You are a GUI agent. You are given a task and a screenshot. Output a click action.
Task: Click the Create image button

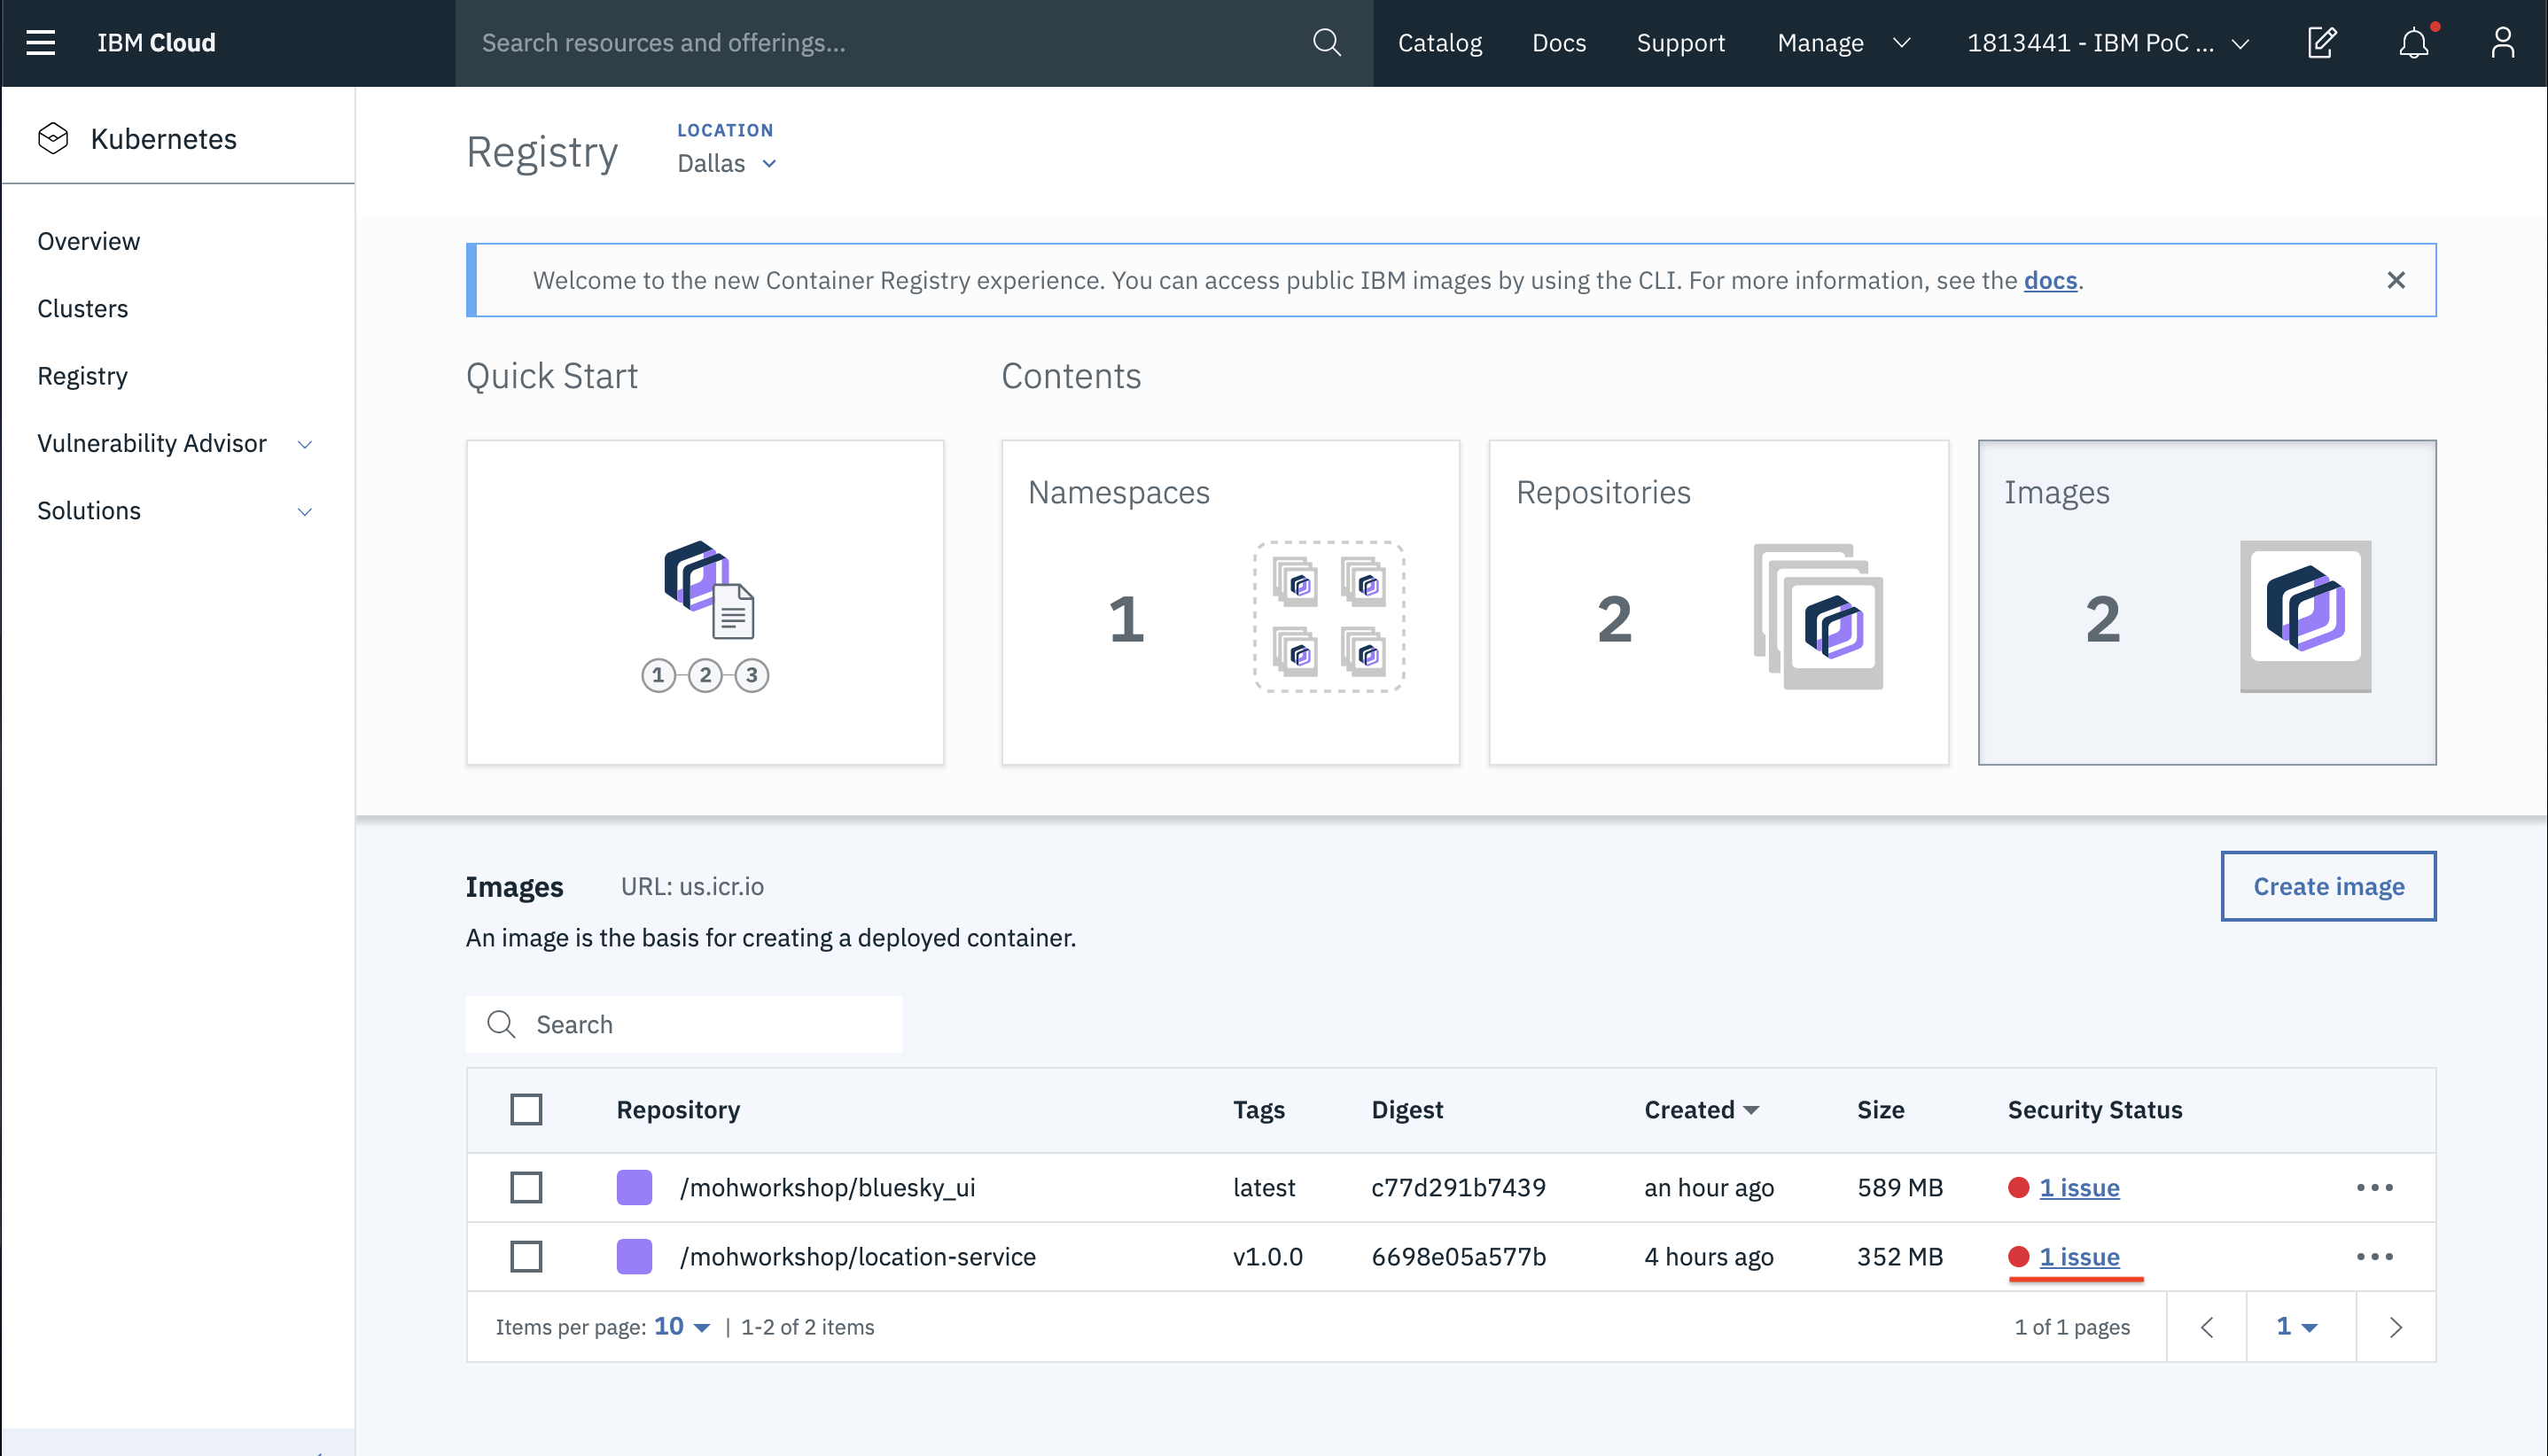[x=2328, y=886]
